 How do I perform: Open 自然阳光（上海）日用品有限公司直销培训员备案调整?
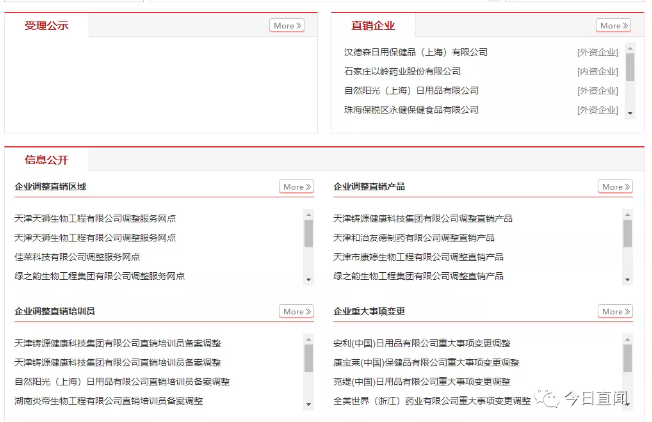click(x=122, y=382)
